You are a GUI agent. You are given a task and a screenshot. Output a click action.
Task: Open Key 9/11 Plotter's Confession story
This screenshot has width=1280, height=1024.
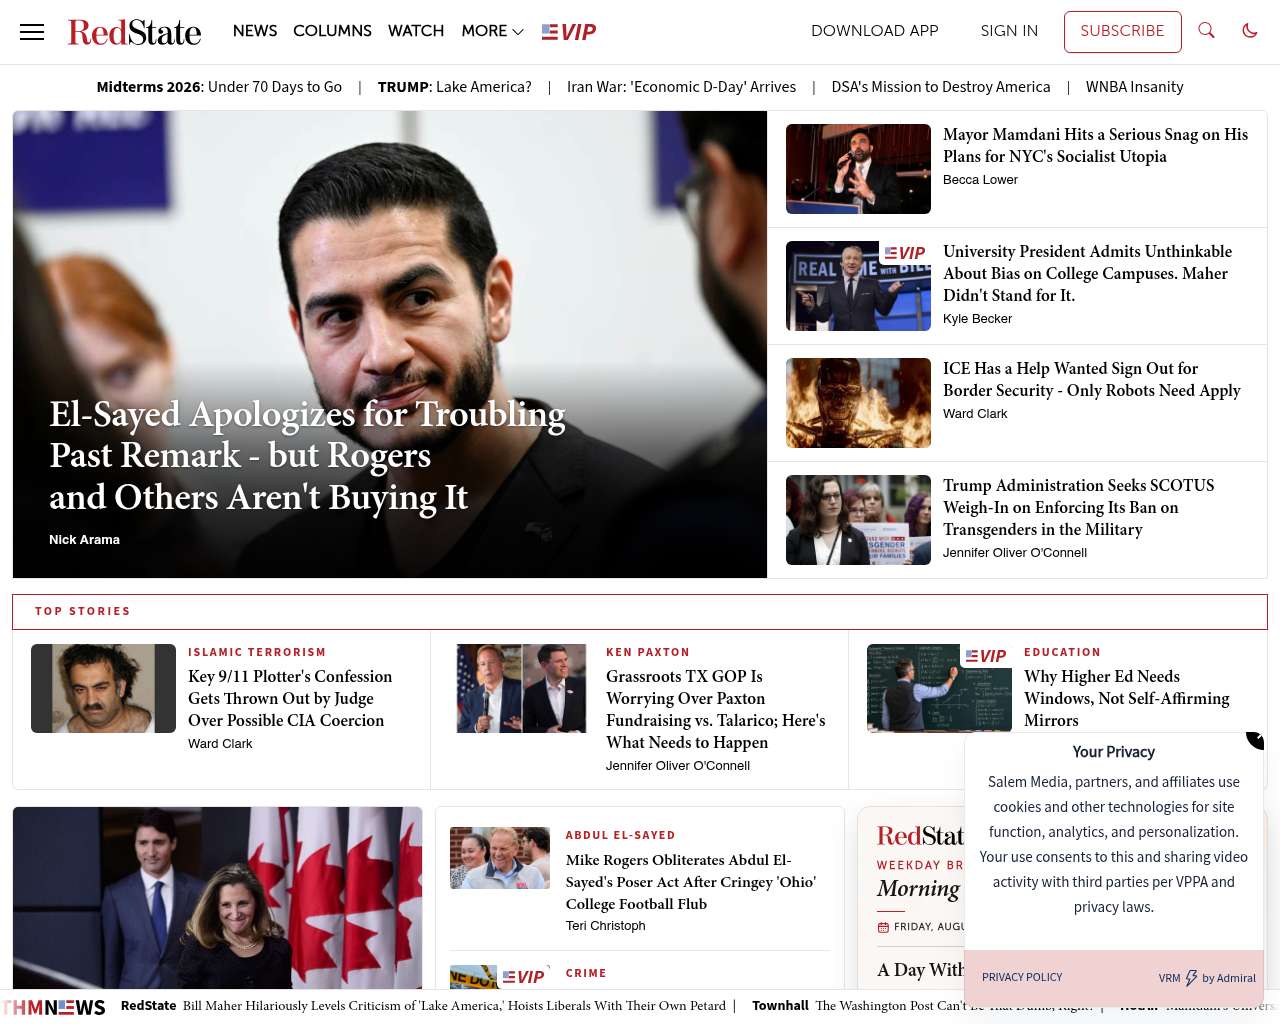(290, 698)
